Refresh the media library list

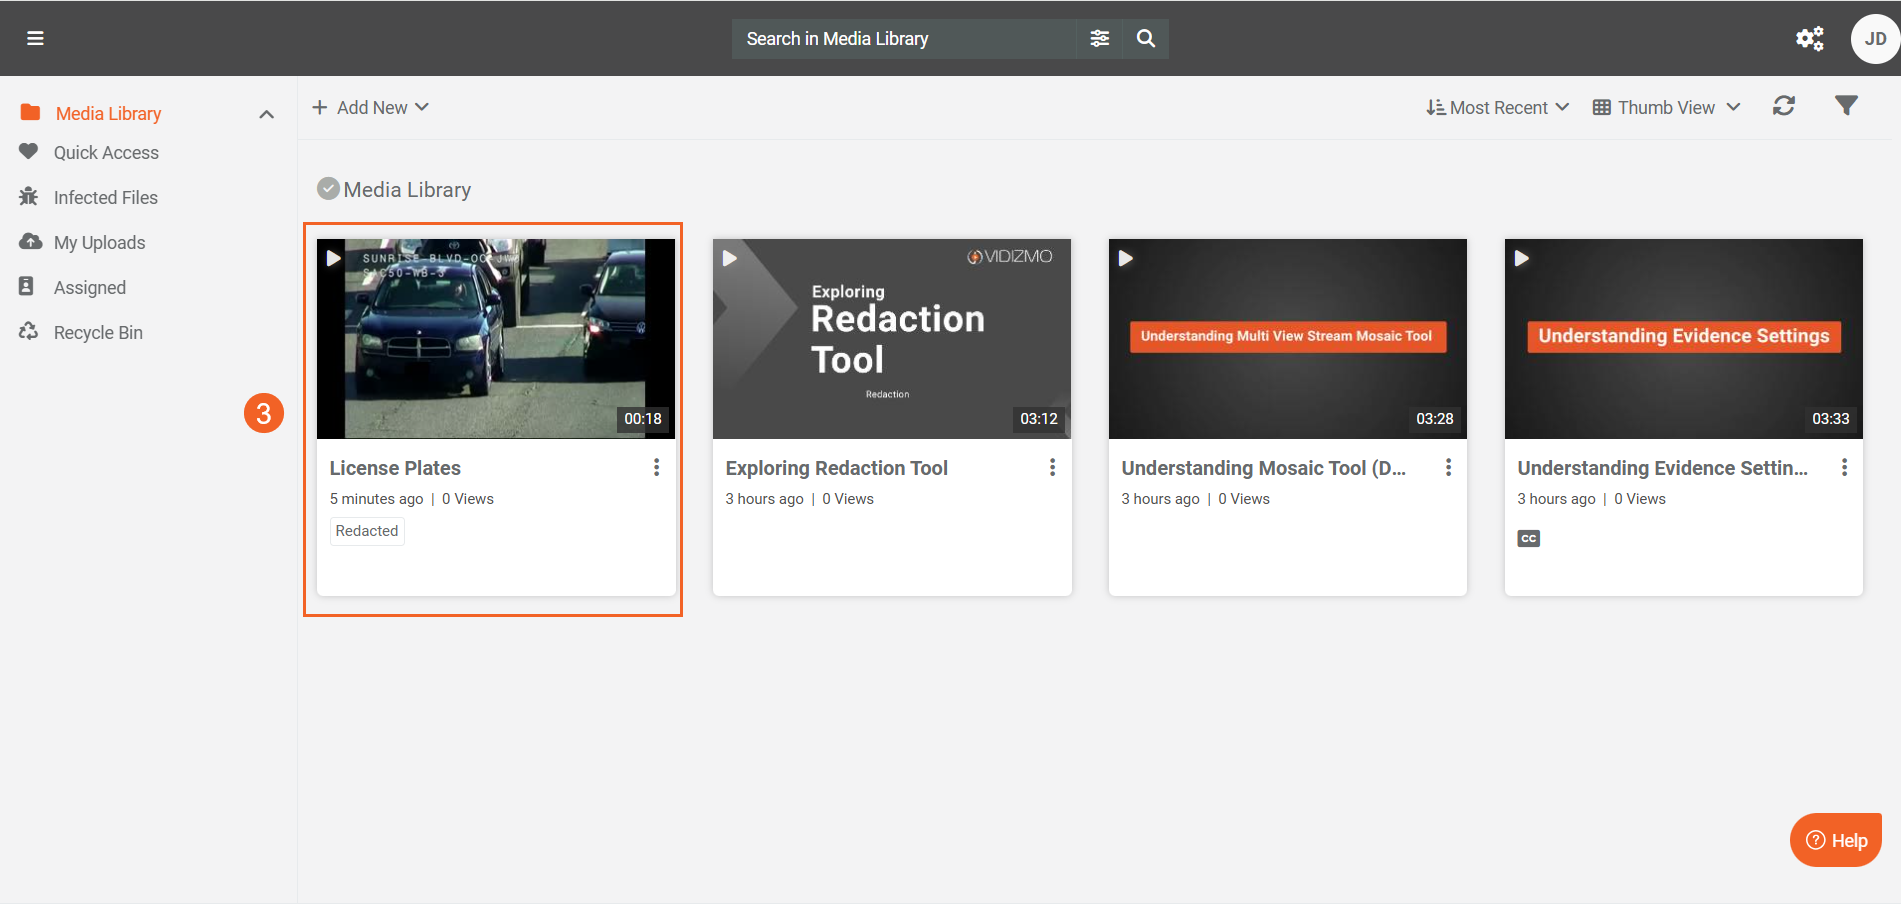[1784, 106]
